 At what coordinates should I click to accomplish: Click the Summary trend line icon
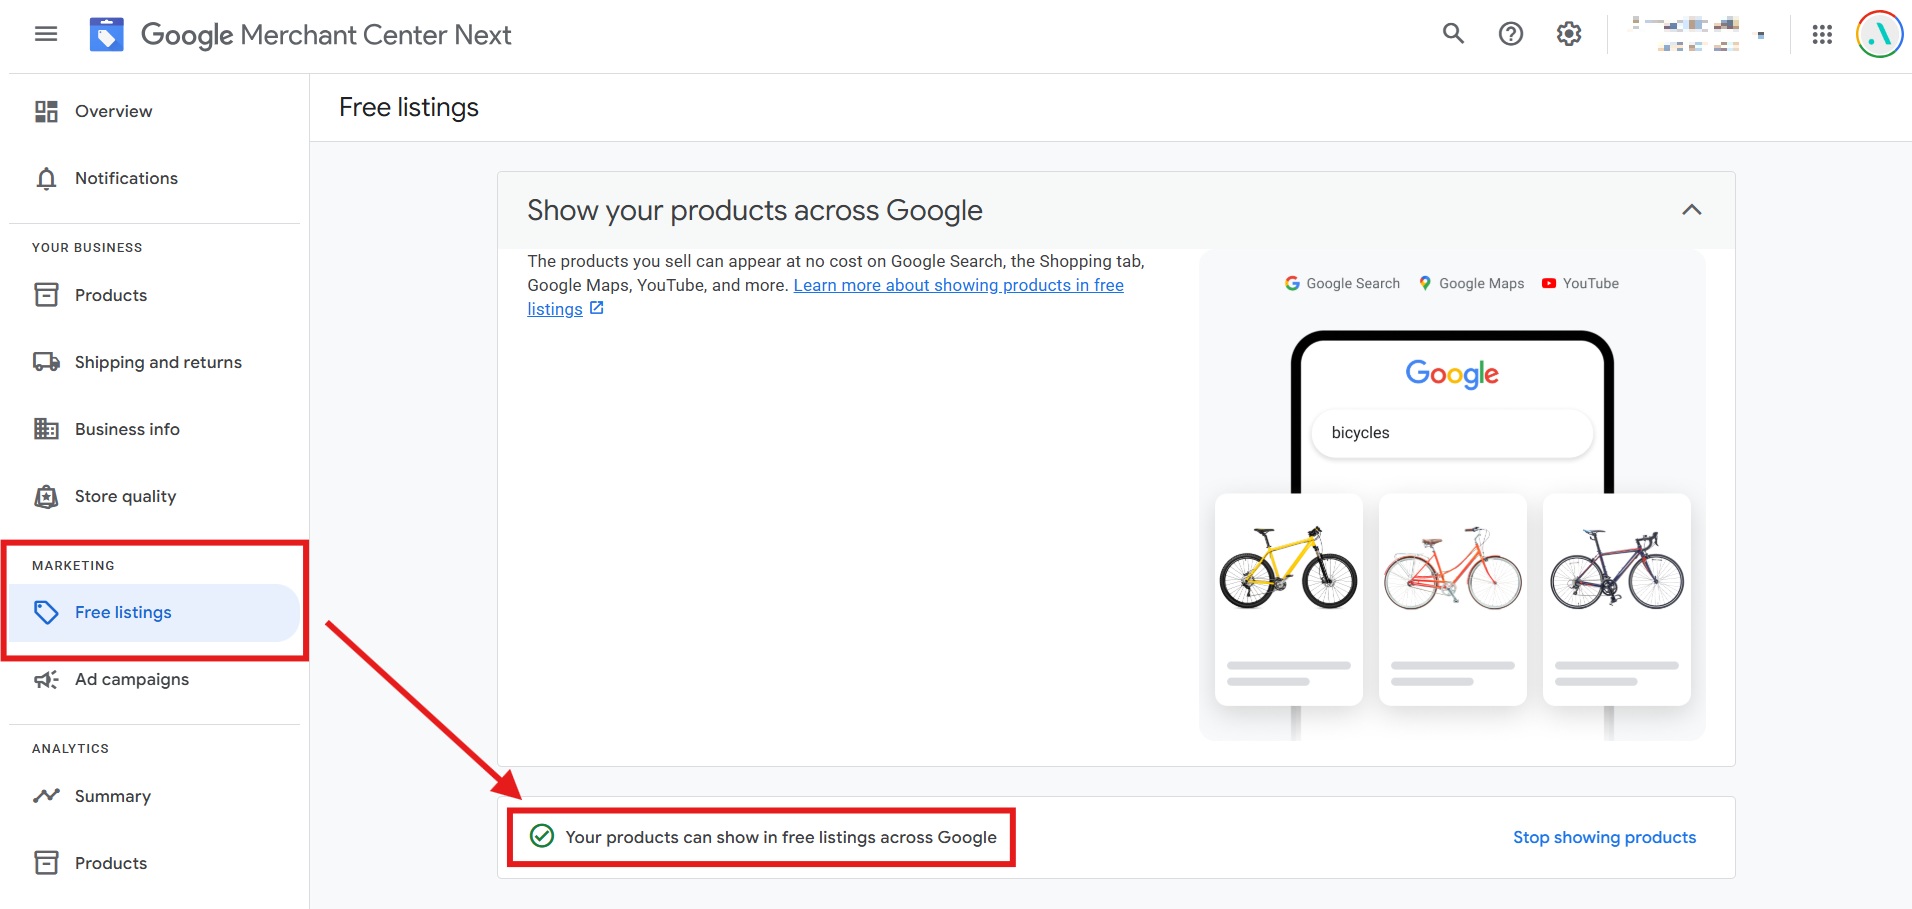coord(46,796)
